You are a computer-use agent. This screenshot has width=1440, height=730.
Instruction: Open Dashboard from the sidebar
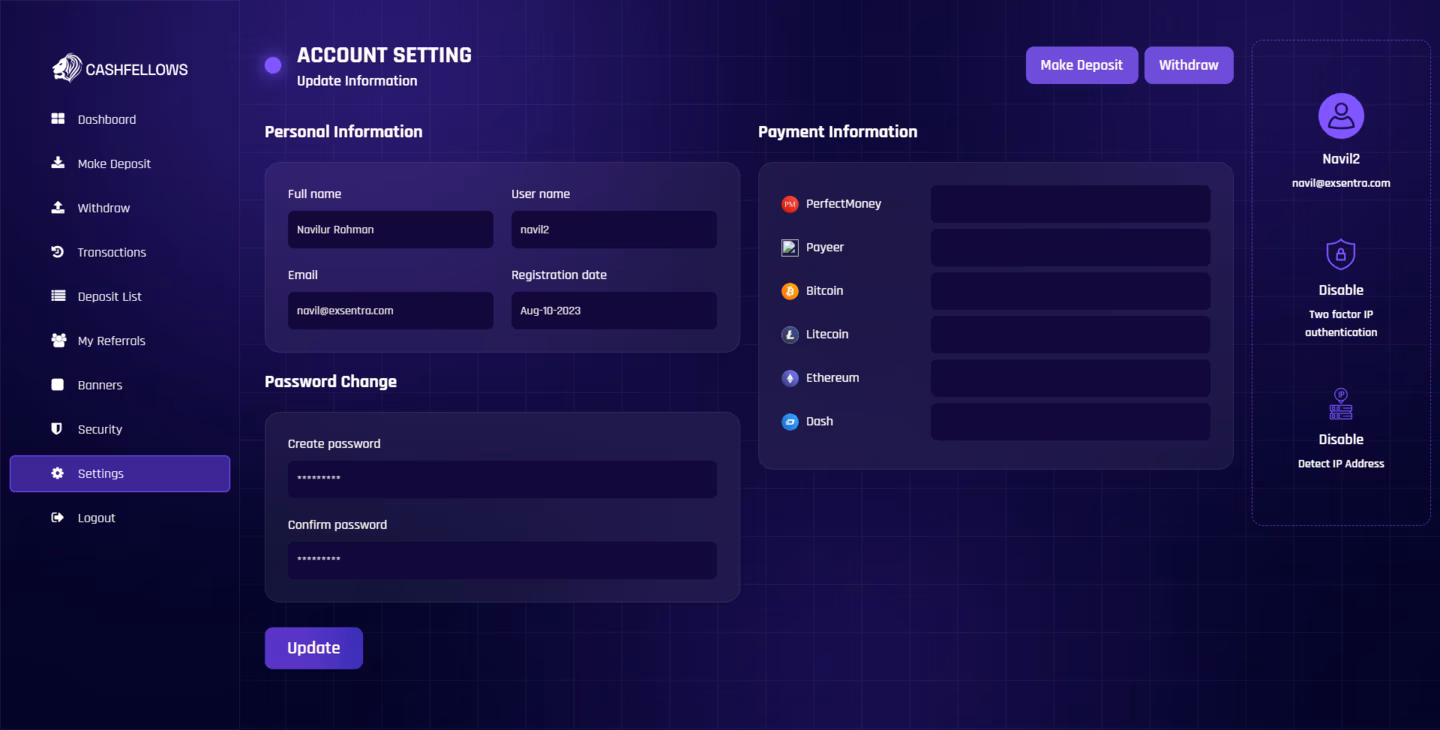click(x=106, y=120)
